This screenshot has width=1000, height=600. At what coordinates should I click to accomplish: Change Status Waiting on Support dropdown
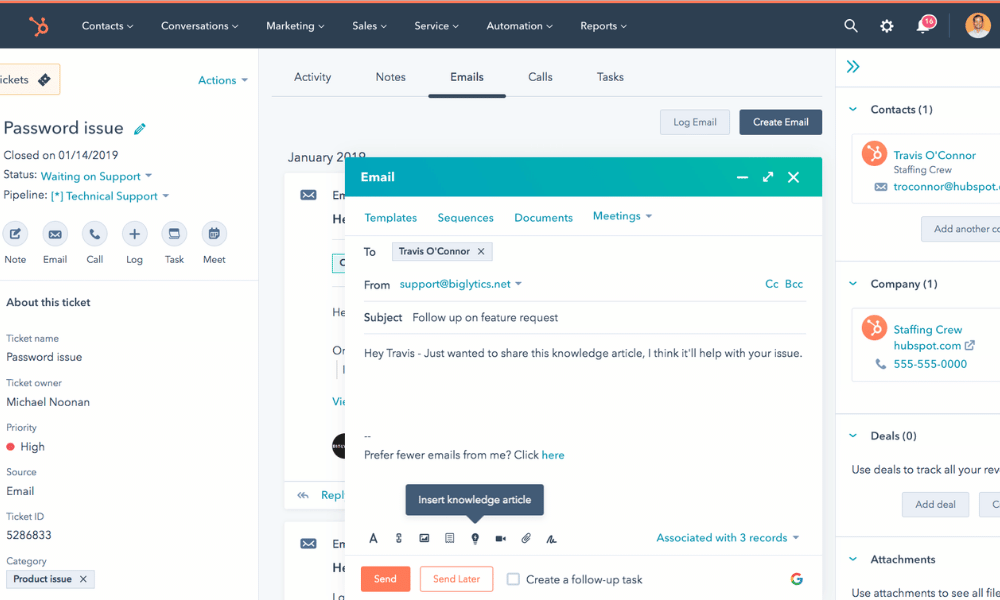click(96, 176)
